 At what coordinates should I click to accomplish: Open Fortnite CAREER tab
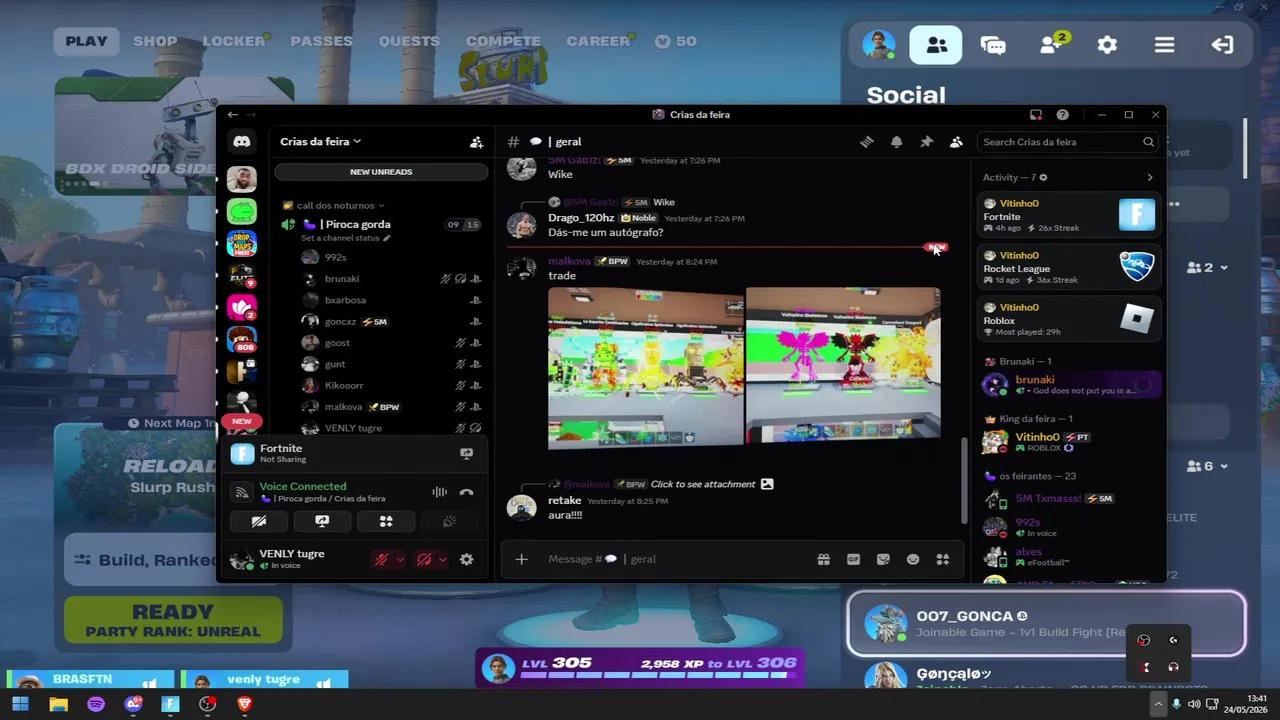[x=598, y=41]
